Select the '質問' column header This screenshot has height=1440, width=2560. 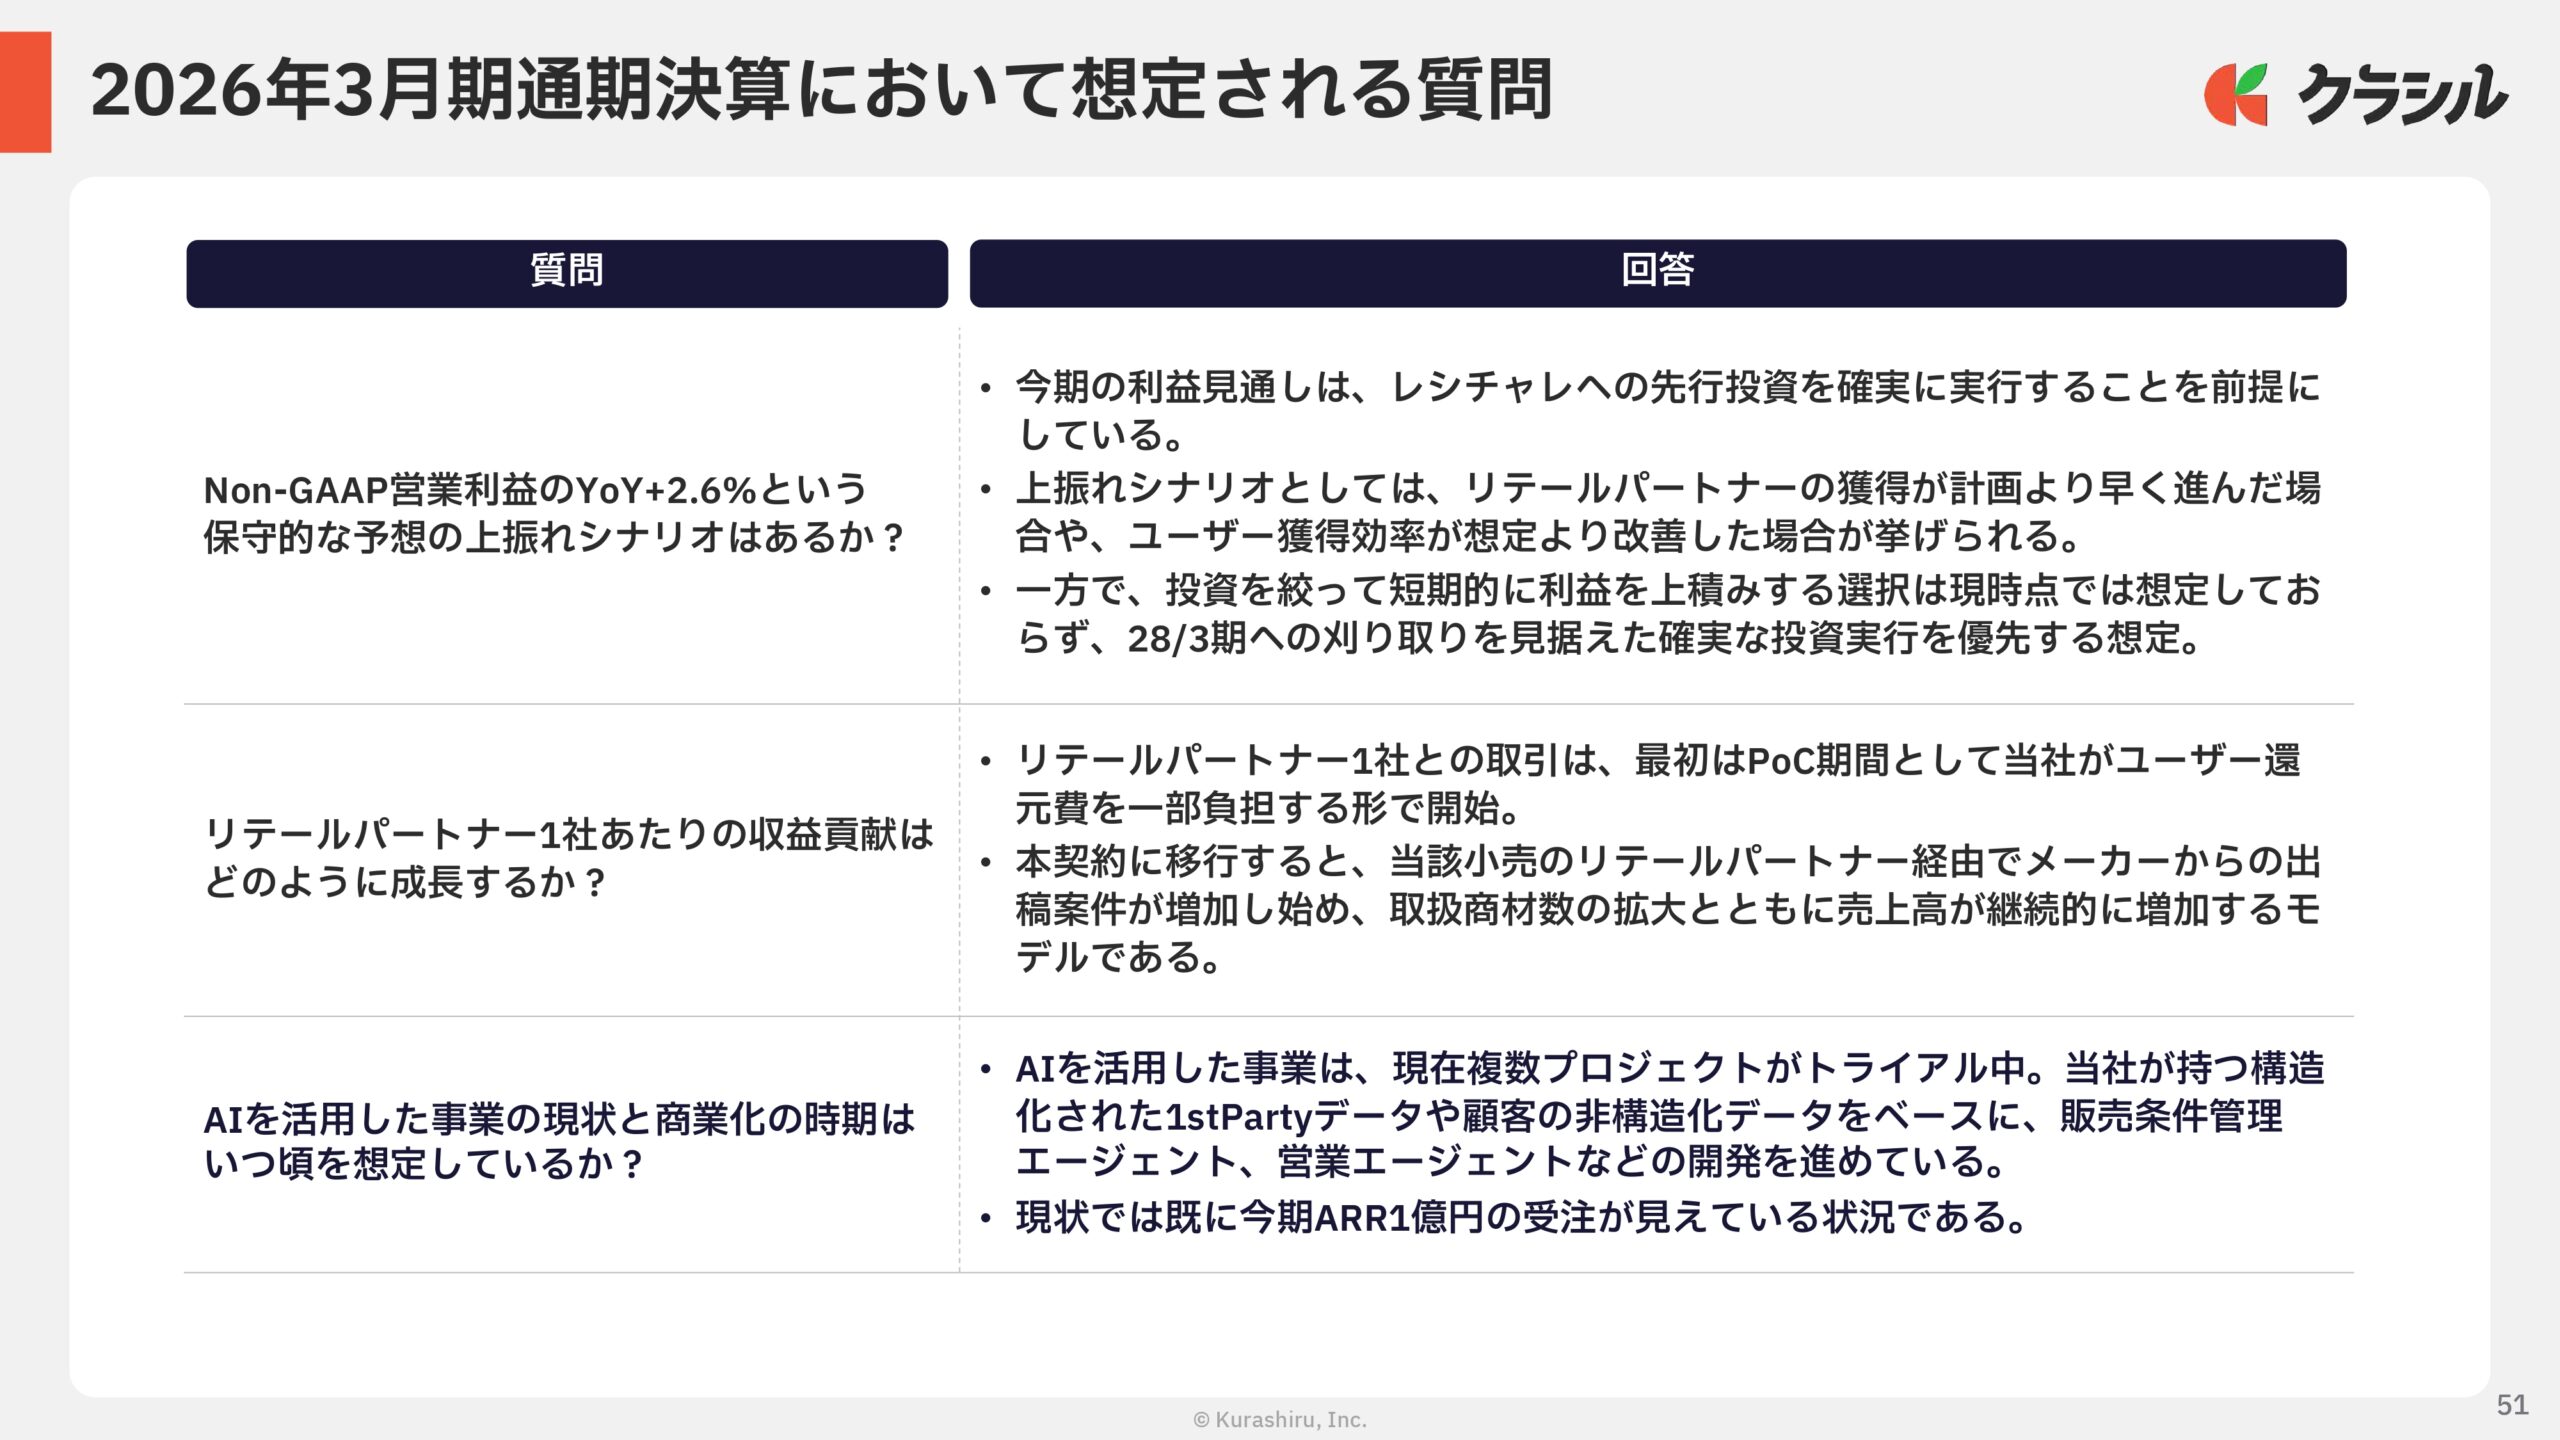567,273
